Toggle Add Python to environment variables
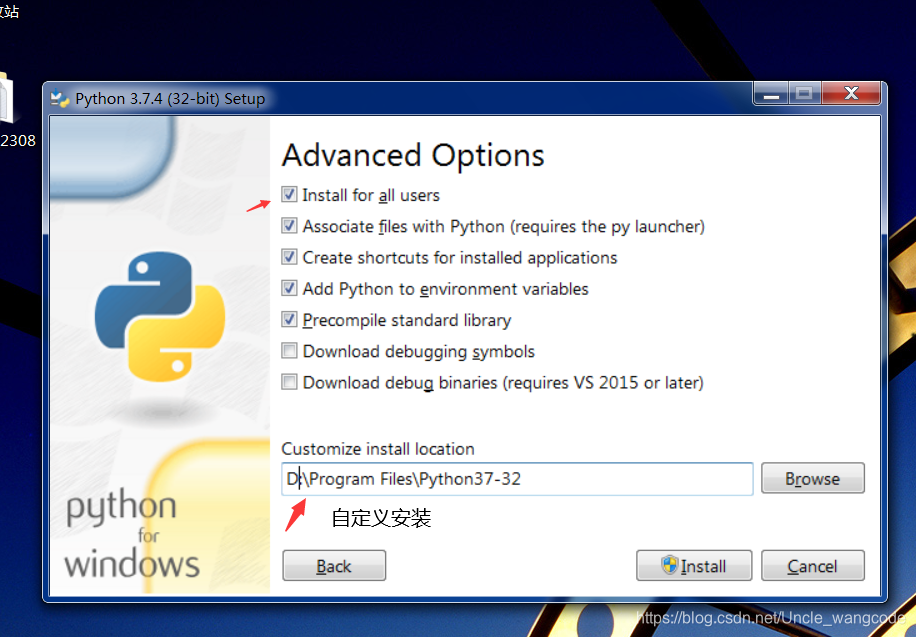The height and width of the screenshot is (637, 916). 289,288
